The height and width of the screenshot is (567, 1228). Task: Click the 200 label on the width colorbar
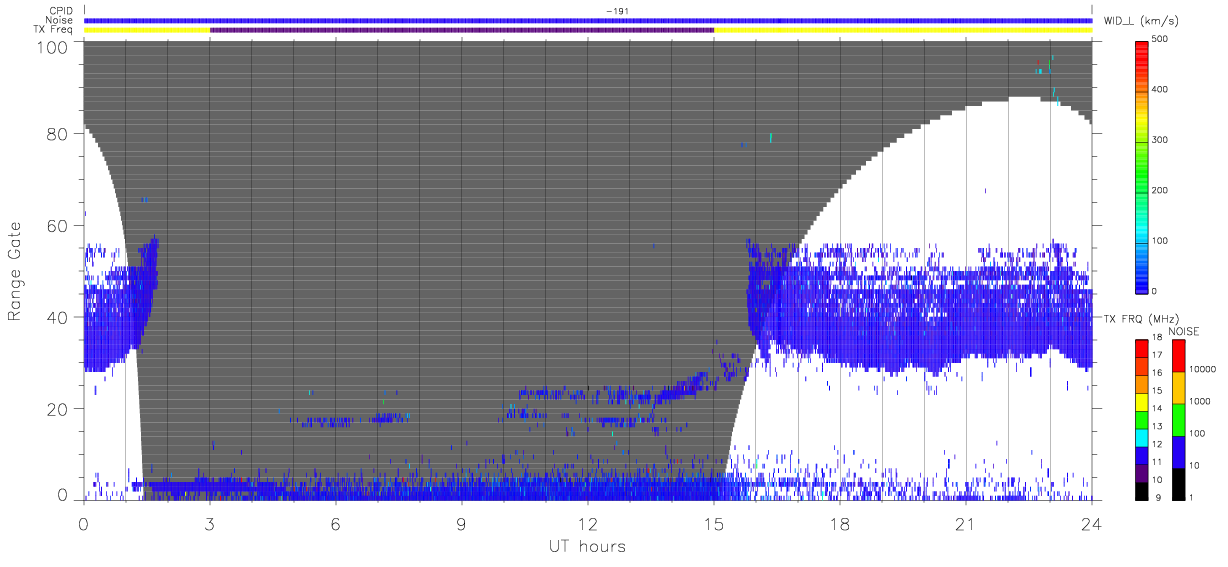(1160, 190)
